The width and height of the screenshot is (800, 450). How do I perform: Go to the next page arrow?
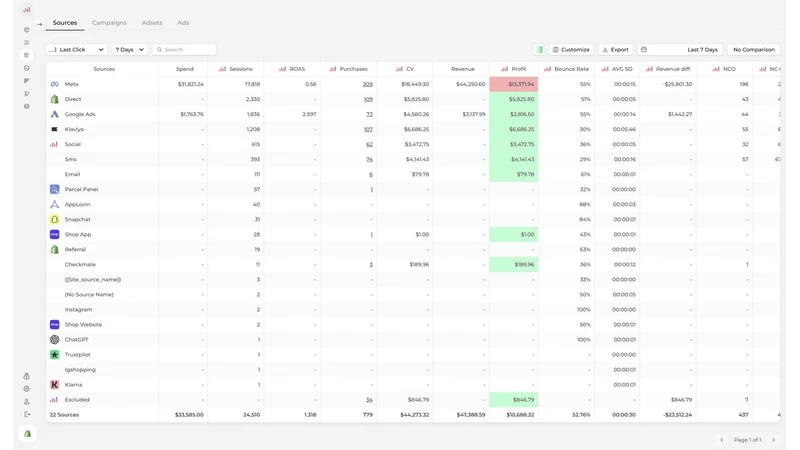click(x=773, y=440)
